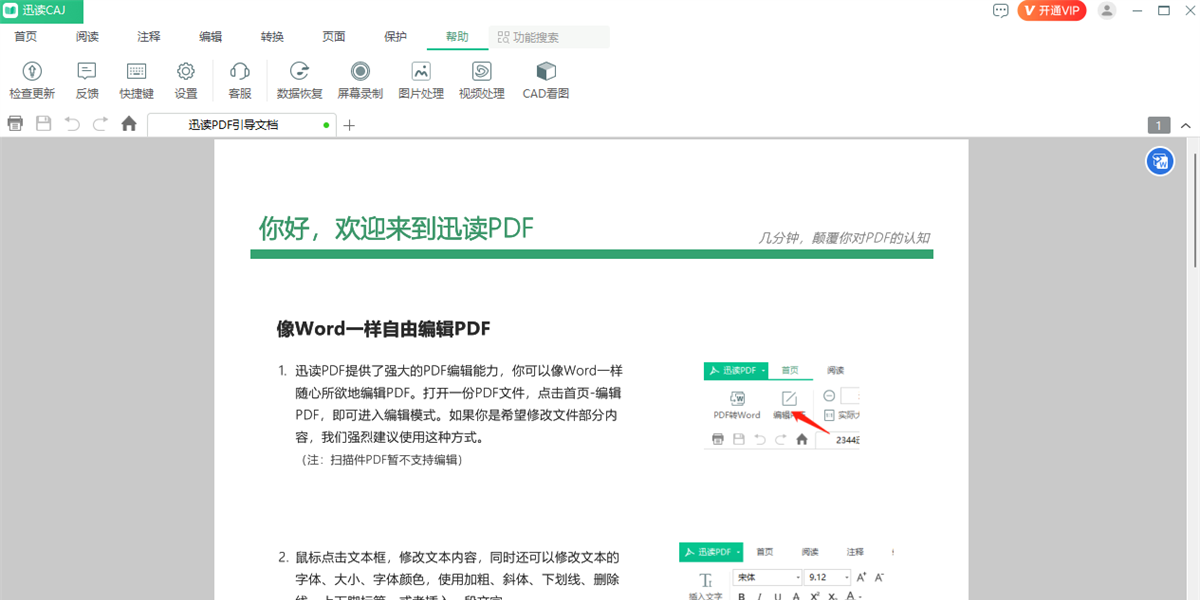Click the first tutorial screenshot image
1200x600 pixels.
point(781,406)
